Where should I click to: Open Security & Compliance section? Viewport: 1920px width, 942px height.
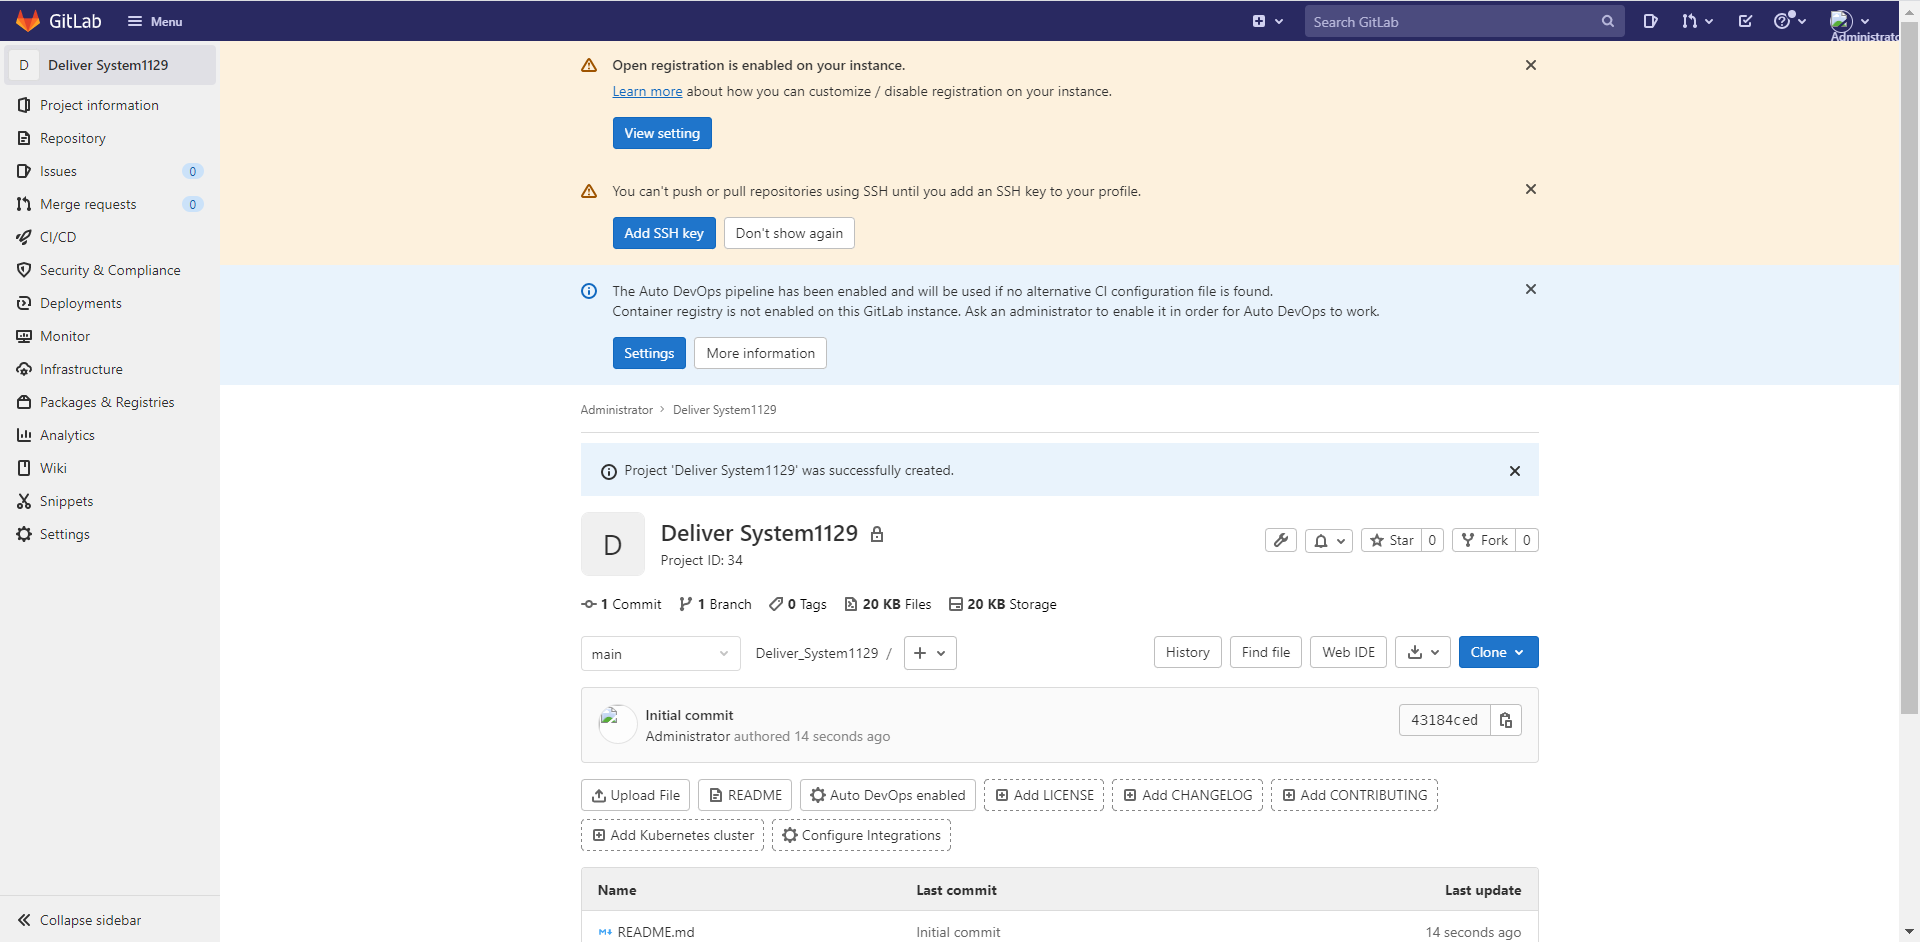pos(108,270)
